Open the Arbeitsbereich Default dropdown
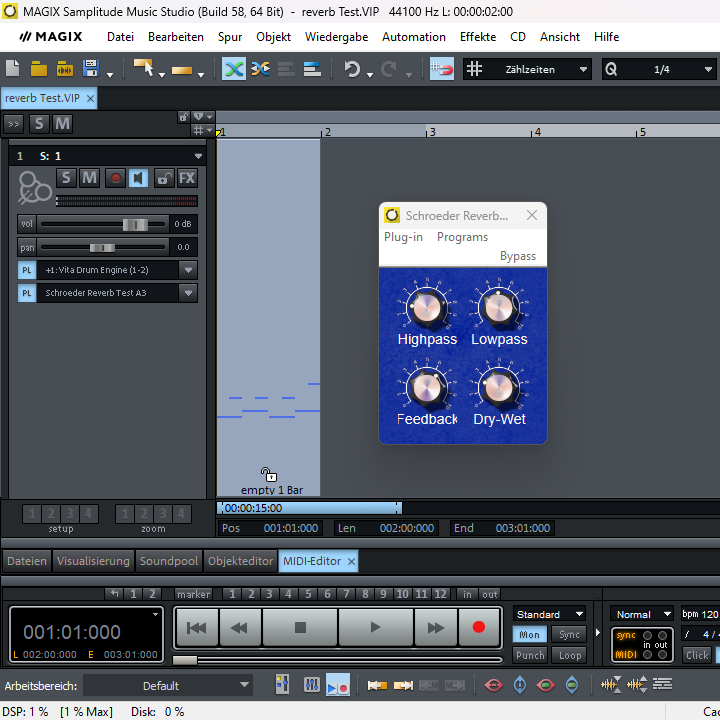This screenshot has width=720, height=720. [168, 686]
